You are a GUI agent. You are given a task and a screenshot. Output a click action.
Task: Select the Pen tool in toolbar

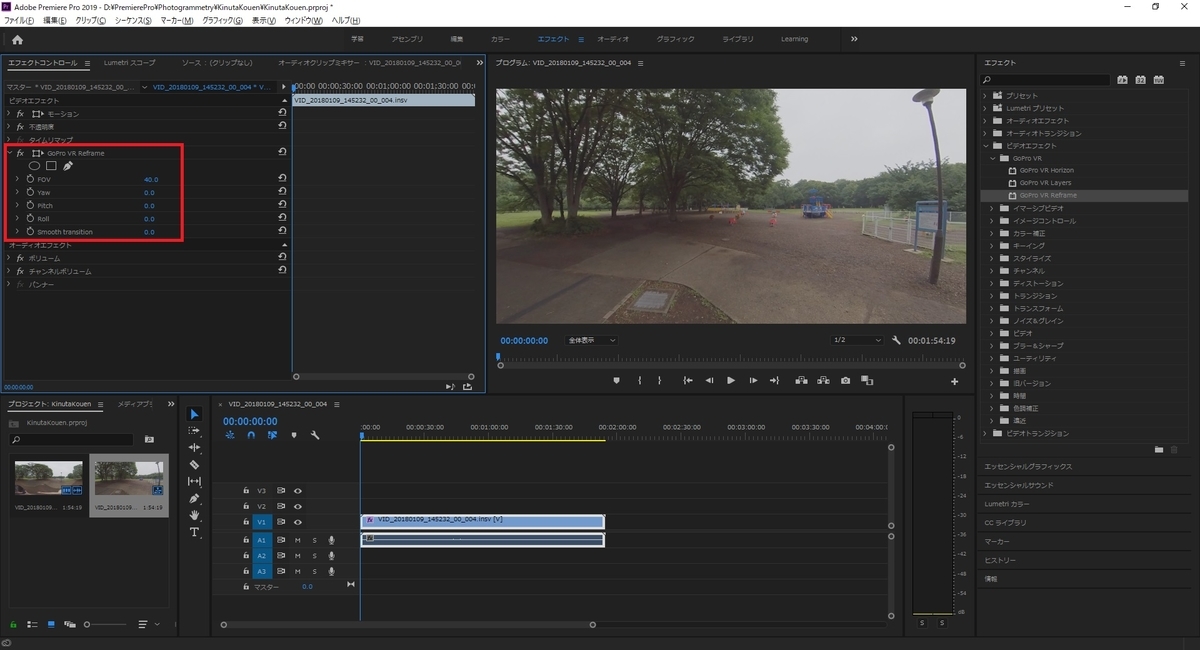(194, 498)
